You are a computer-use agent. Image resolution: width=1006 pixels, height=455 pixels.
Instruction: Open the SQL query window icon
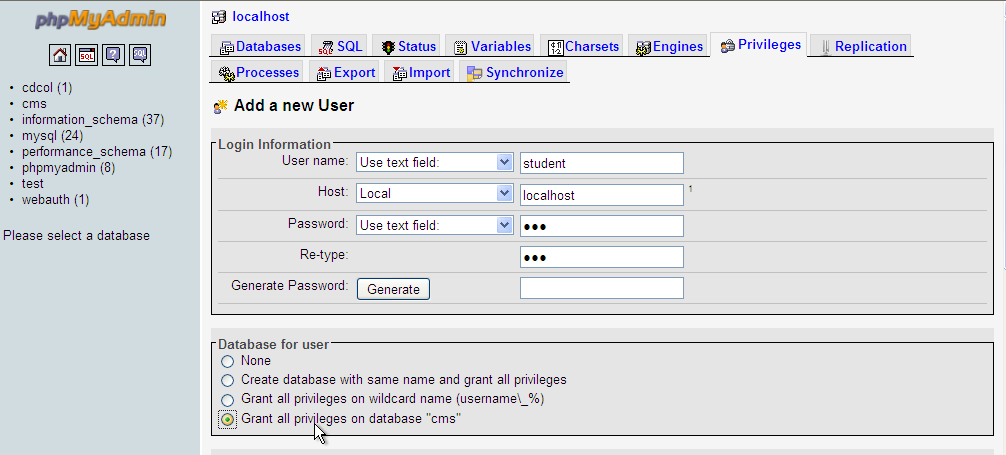pyautogui.click(x=87, y=55)
